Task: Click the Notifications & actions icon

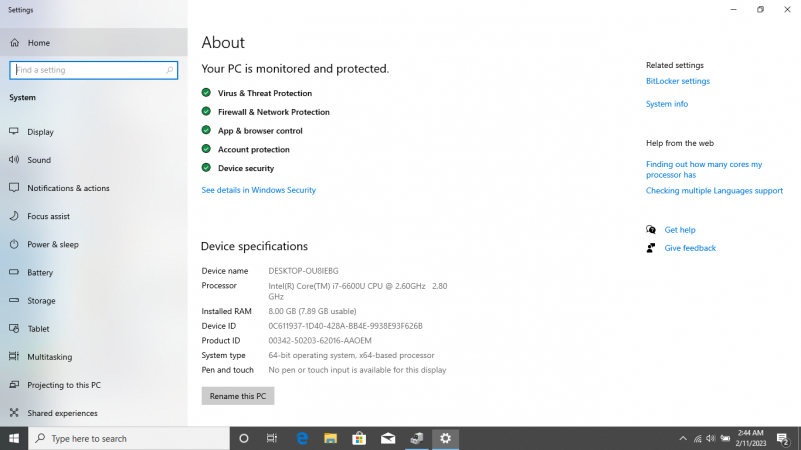Action: click(14, 188)
